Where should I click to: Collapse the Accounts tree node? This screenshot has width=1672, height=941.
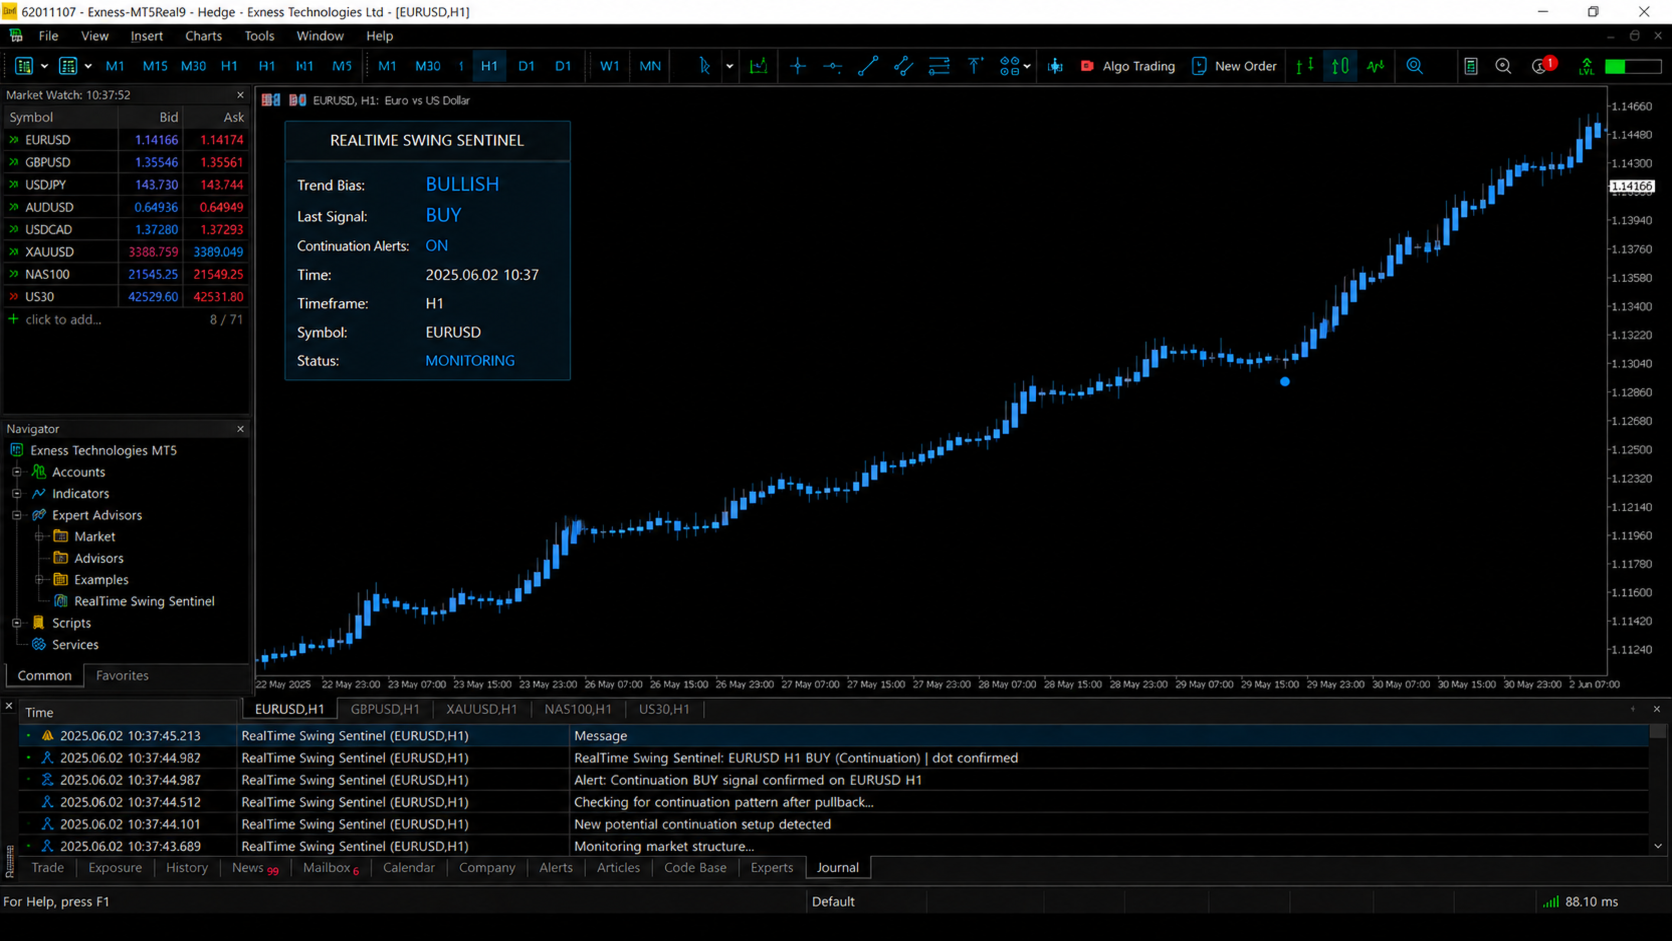[x=17, y=472]
